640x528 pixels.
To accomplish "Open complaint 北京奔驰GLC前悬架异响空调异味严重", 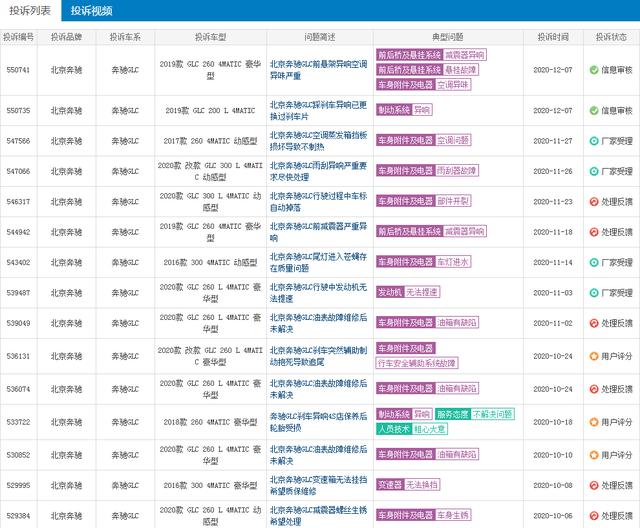I will (318, 70).
